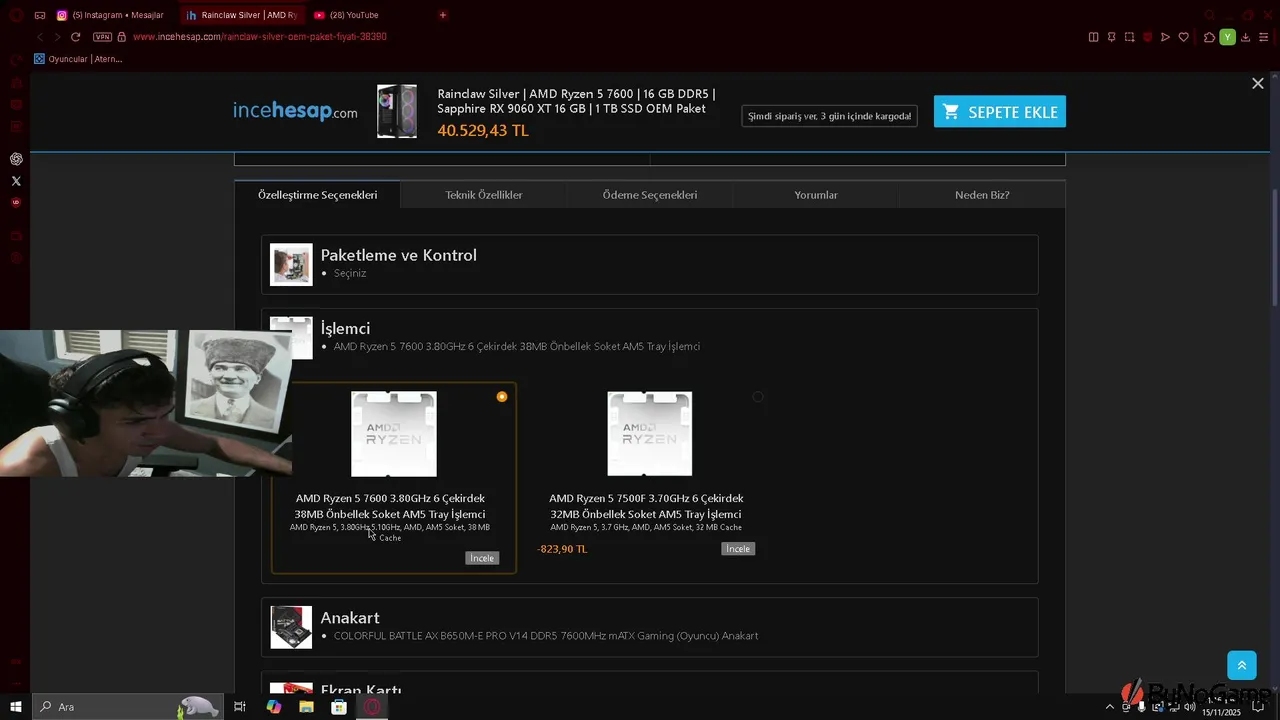The width and height of the screenshot is (1280, 720).
Task: Click the page vertical scrollbar thumb
Action: [x=1274, y=249]
